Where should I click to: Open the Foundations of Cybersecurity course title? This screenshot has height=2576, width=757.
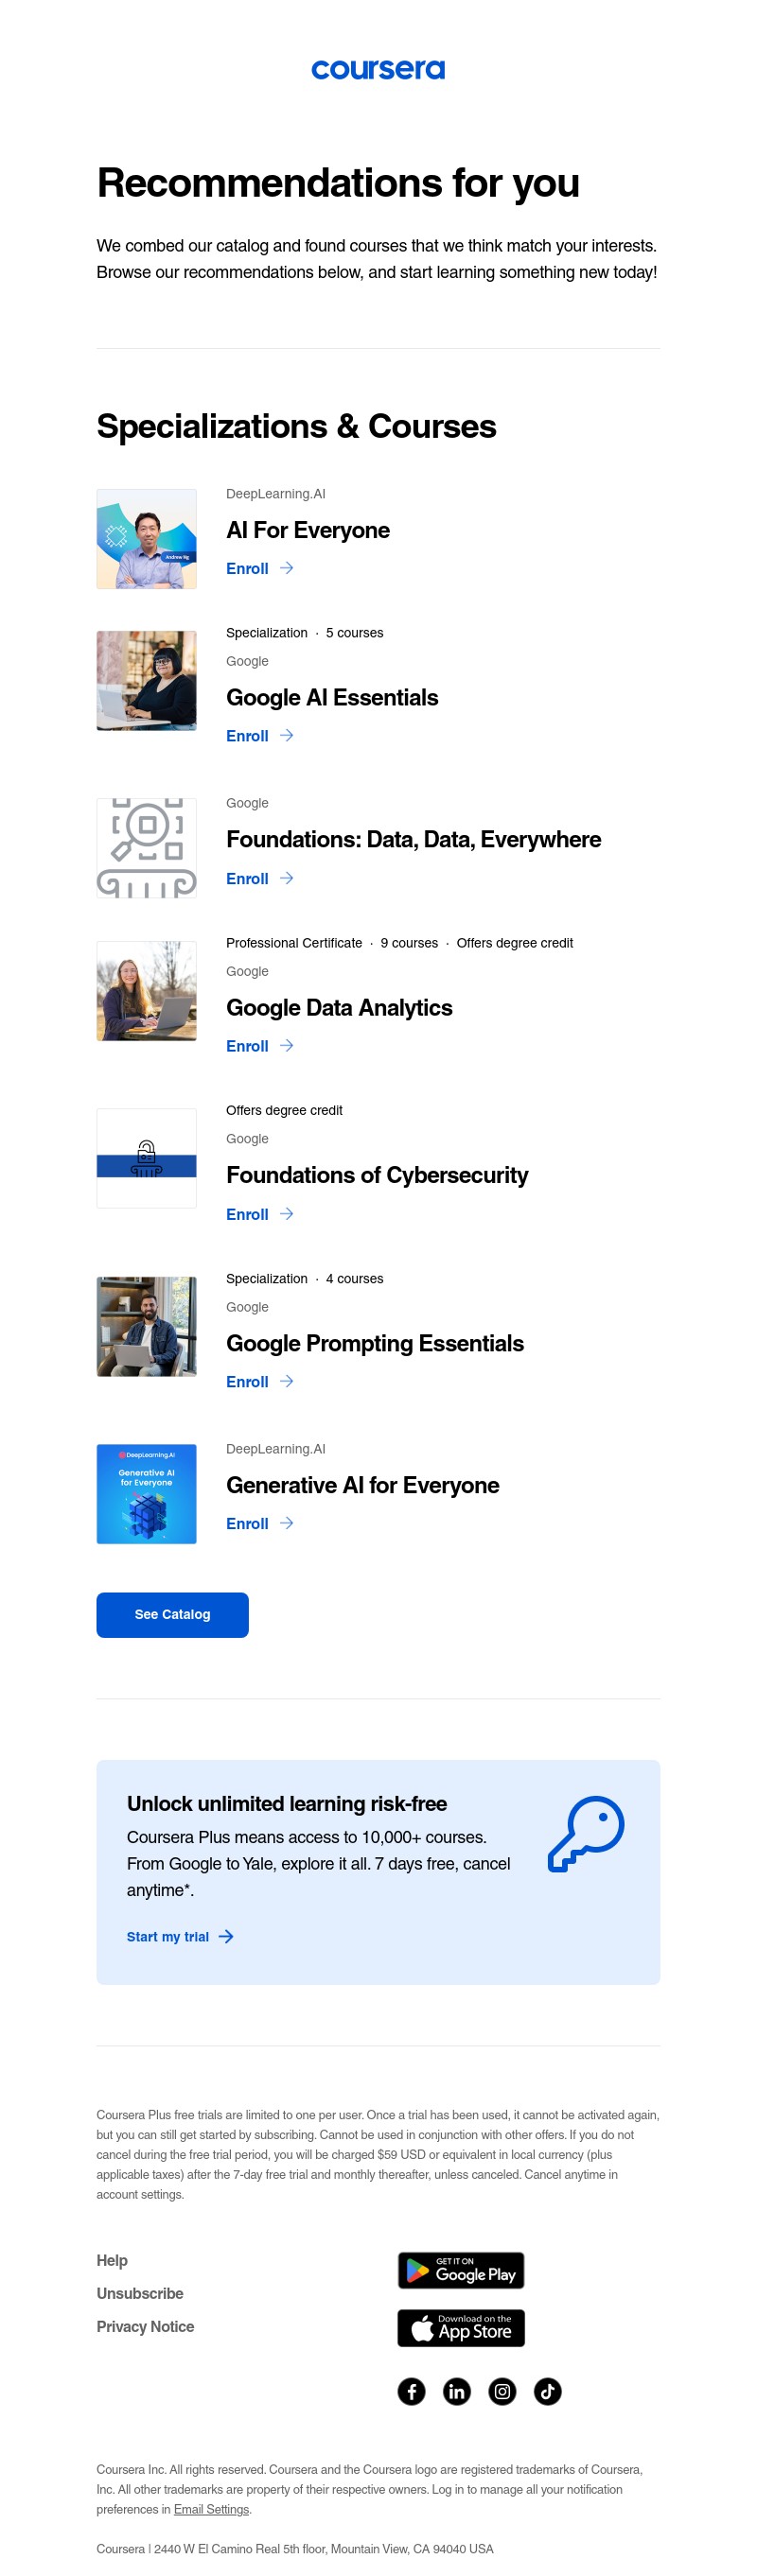coord(377,1175)
